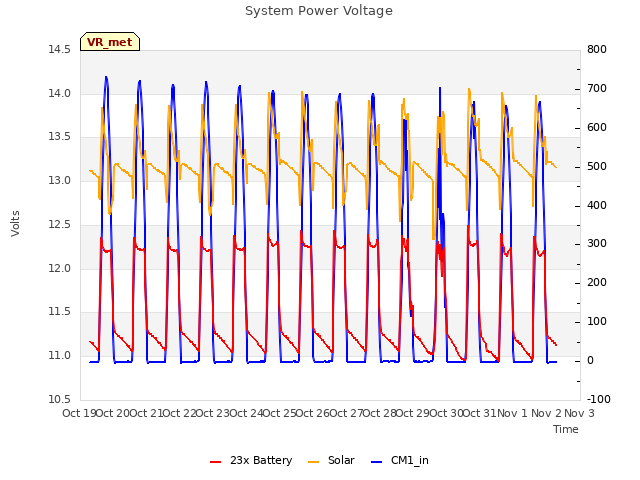Viewport: 640px width, 480px height.
Task: Click the orange Solar legend swatch
Action: (x=313, y=462)
